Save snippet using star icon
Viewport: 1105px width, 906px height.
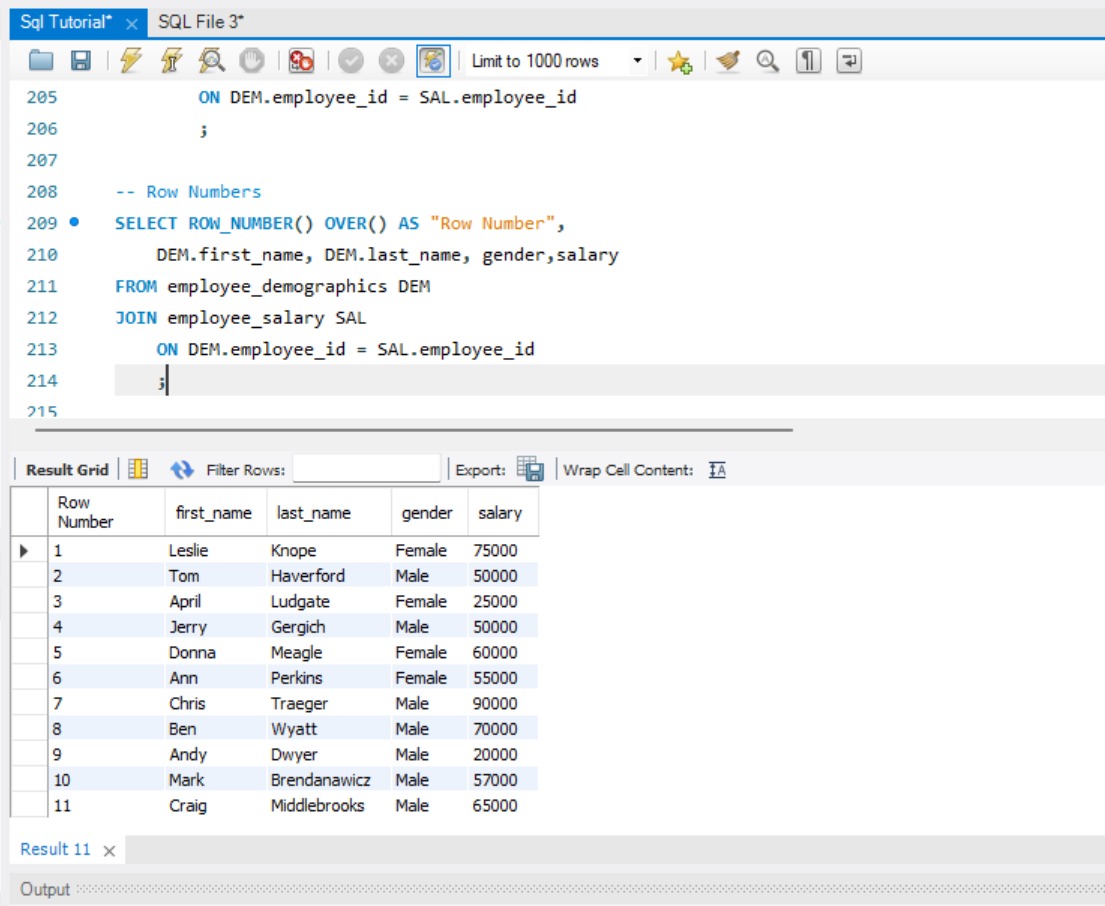(679, 62)
